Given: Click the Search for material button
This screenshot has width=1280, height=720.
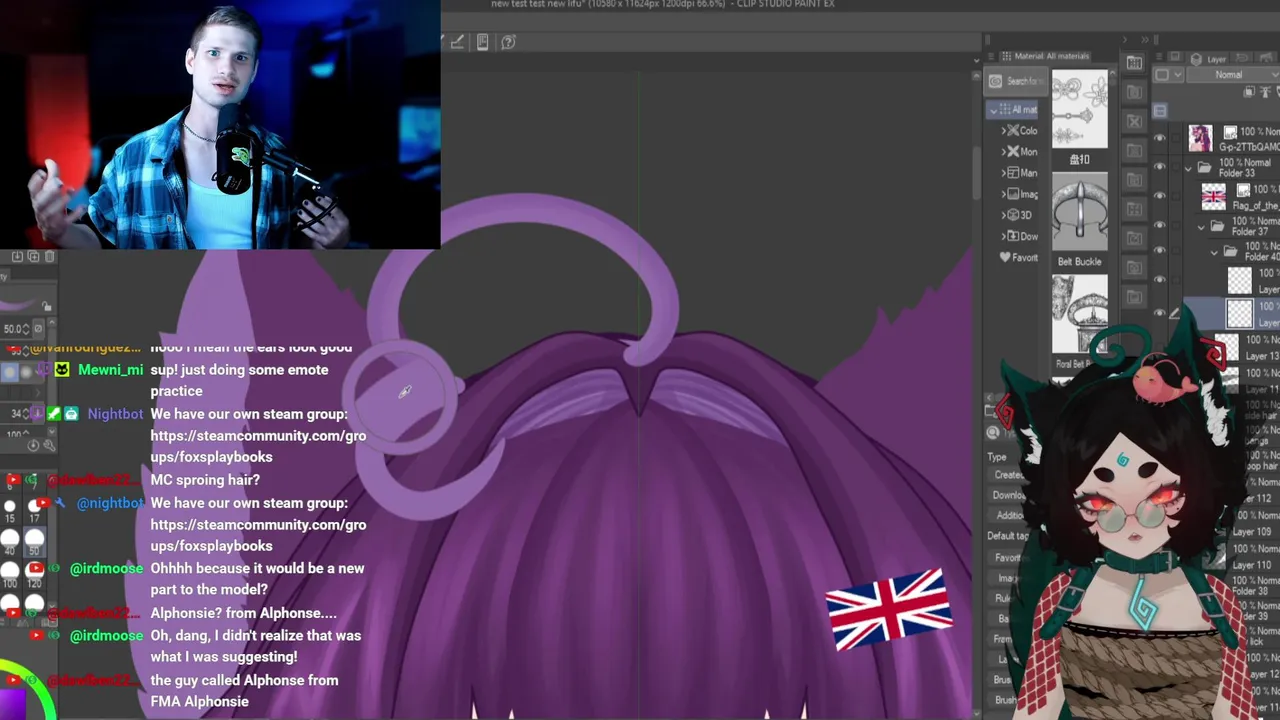Looking at the screenshot, I should click(x=1014, y=81).
